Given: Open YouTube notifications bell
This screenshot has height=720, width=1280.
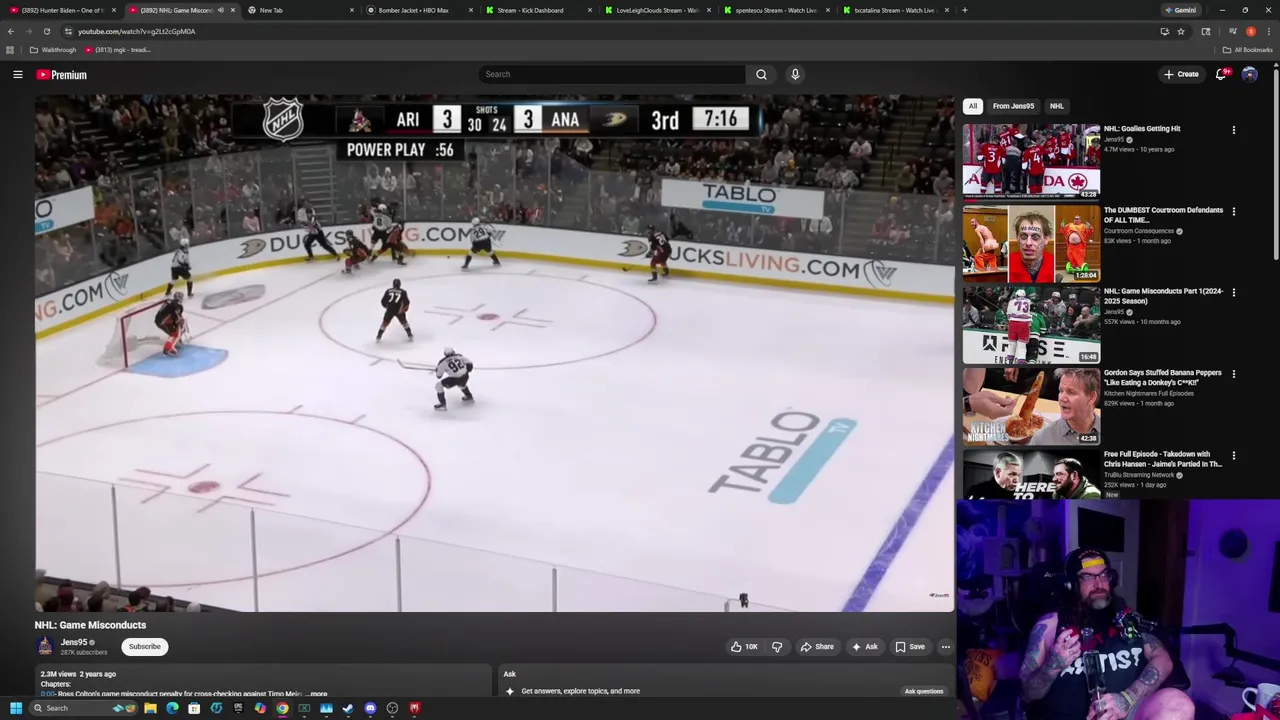Looking at the screenshot, I should [1221, 74].
